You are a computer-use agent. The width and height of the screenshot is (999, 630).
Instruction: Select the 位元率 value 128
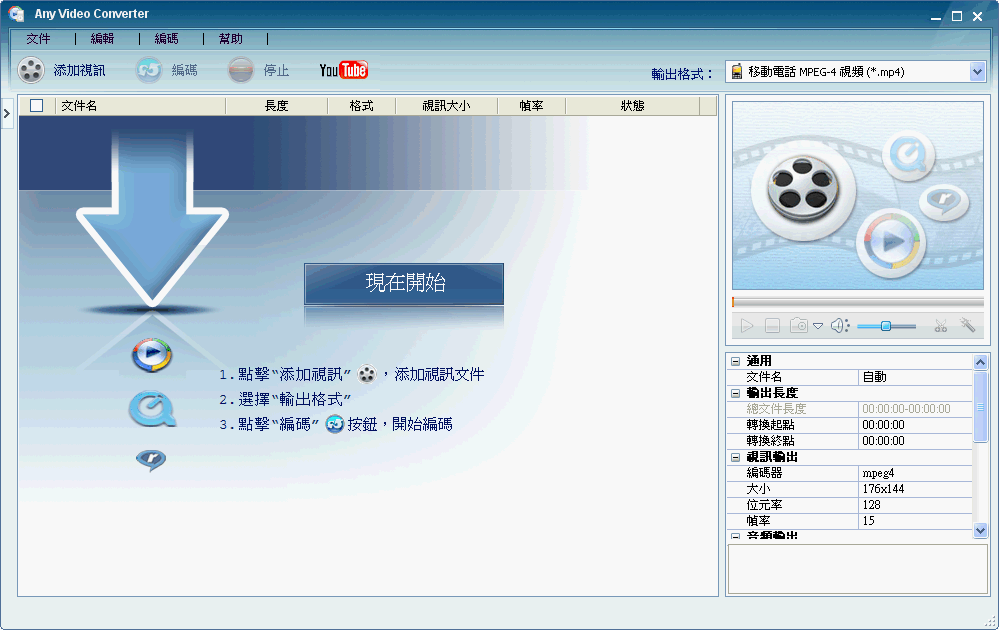point(915,505)
